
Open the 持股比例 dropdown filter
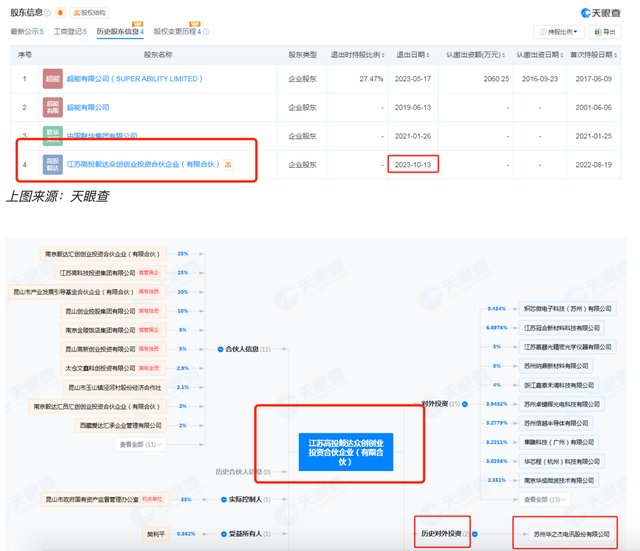pyautogui.click(x=557, y=32)
